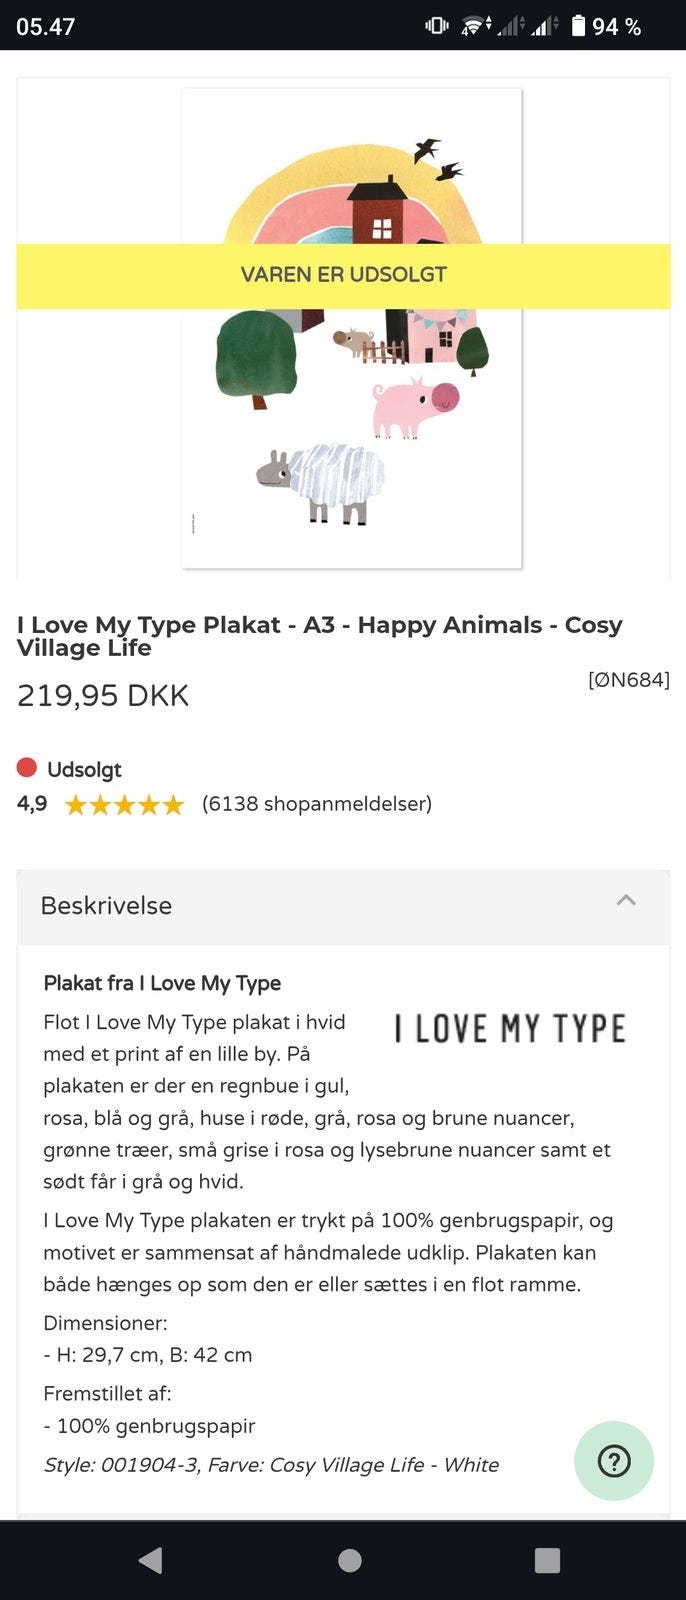Image resolution: width=686 pixels, height=1600 pixels.
Task: Tap the 219,95 DKK price
Action: click(103, 696)
